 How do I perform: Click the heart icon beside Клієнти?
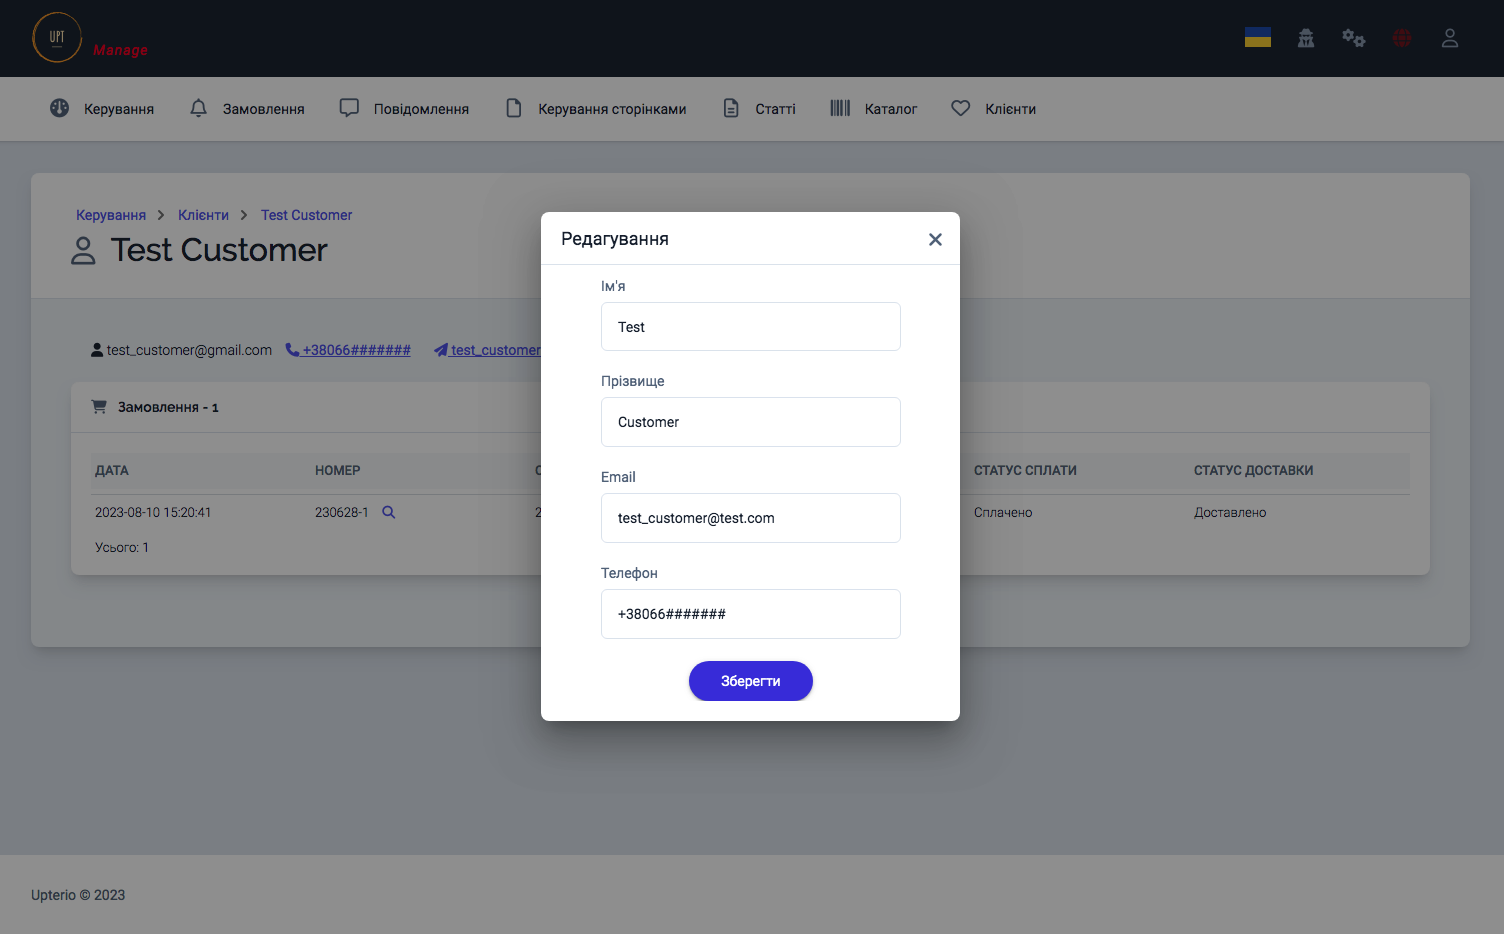point(961,108)
